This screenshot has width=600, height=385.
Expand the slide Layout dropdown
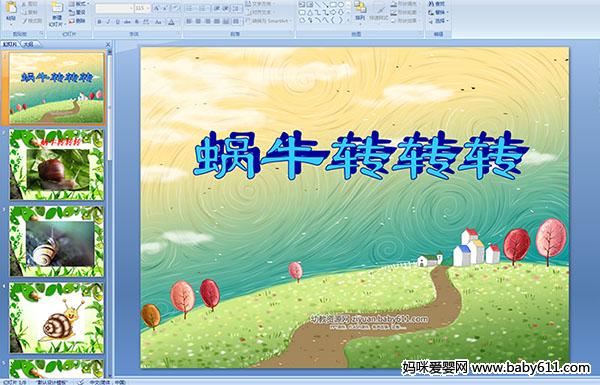pyautogui.click(x=79, y=4)
